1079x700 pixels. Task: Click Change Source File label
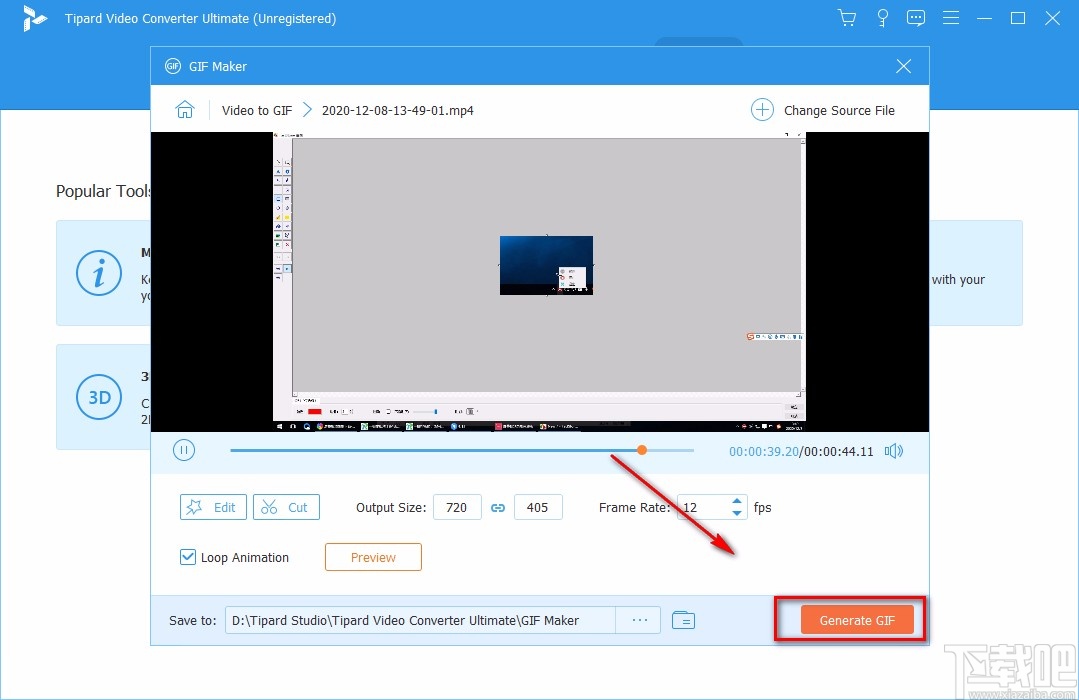coord(839,110)
